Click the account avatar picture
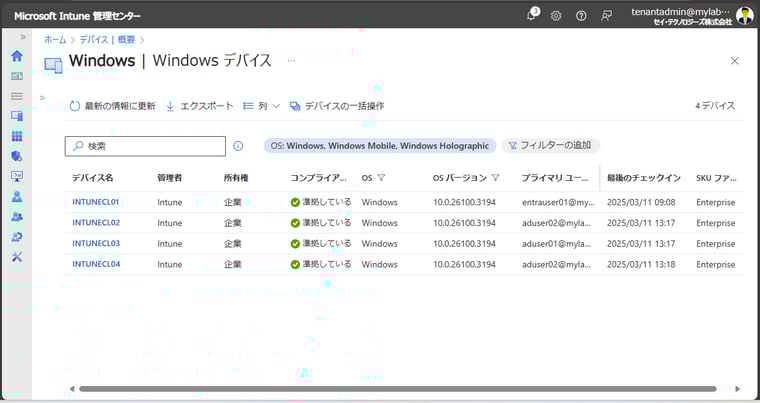 click(744, 16)
